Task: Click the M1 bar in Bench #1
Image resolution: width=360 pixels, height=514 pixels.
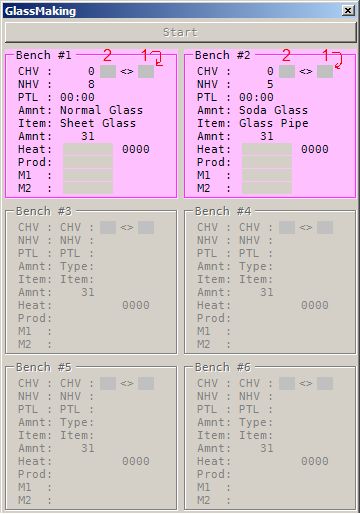Action: tap(88, 175)
